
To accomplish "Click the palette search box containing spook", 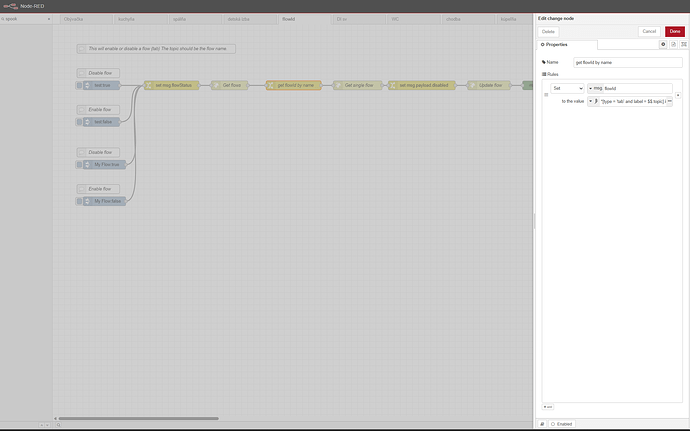I will click(26, 19).
